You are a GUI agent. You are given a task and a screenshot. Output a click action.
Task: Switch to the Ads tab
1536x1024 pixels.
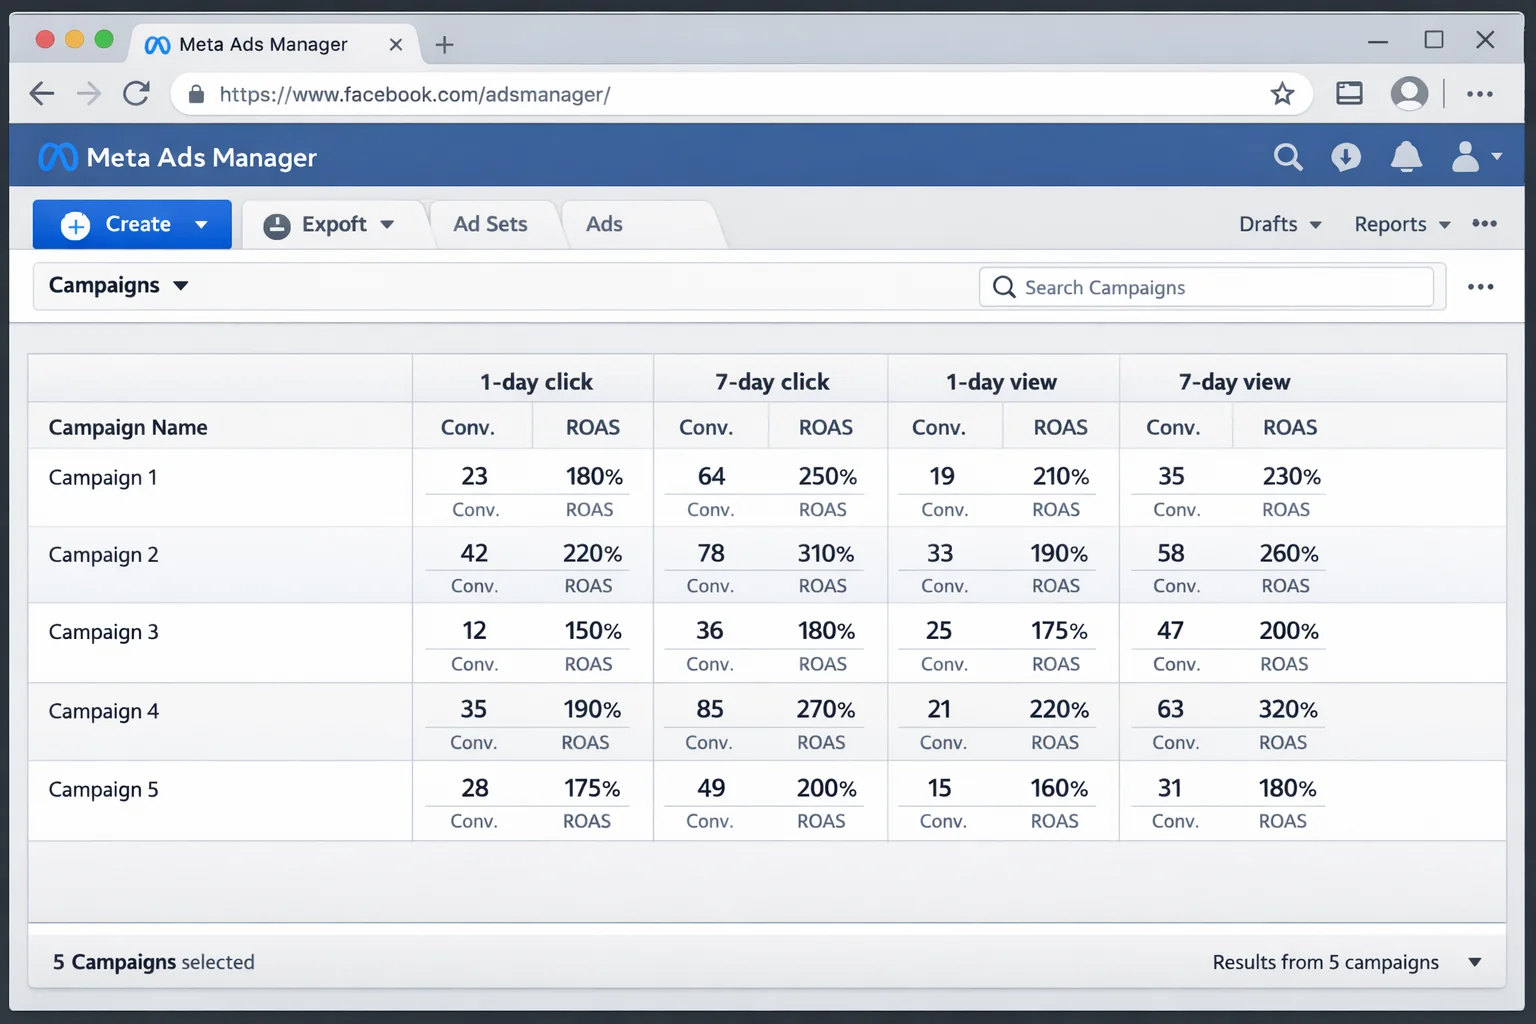(x=603, y=224)
